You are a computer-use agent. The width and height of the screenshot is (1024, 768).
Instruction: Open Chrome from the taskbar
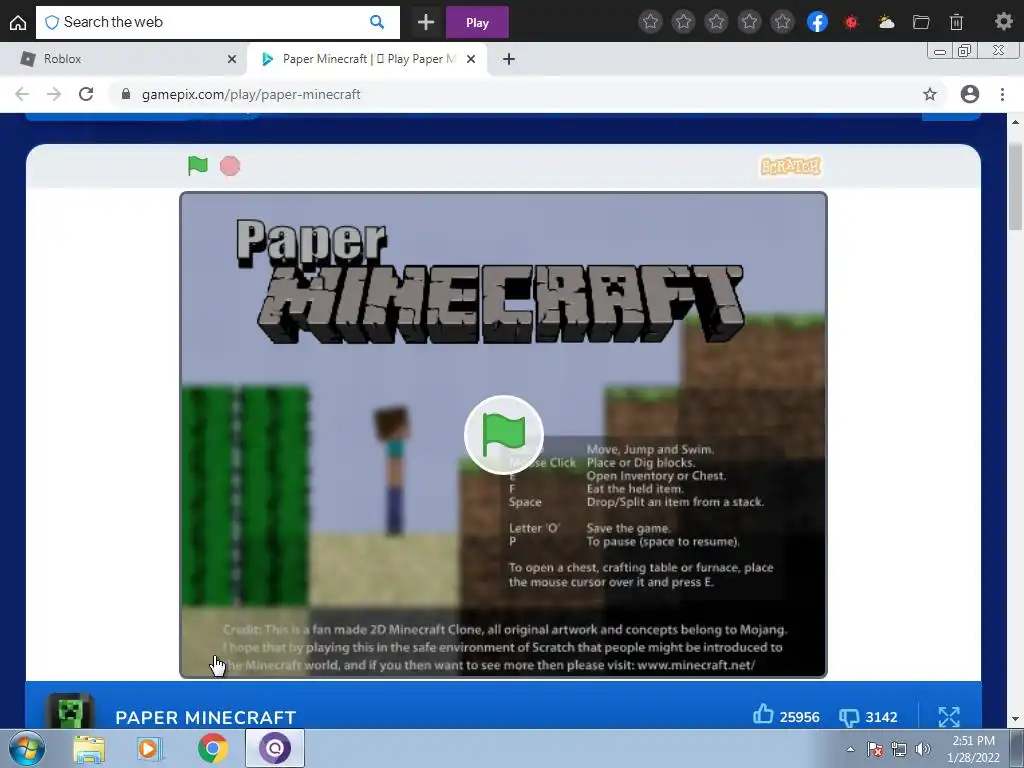tap(213, 748)
